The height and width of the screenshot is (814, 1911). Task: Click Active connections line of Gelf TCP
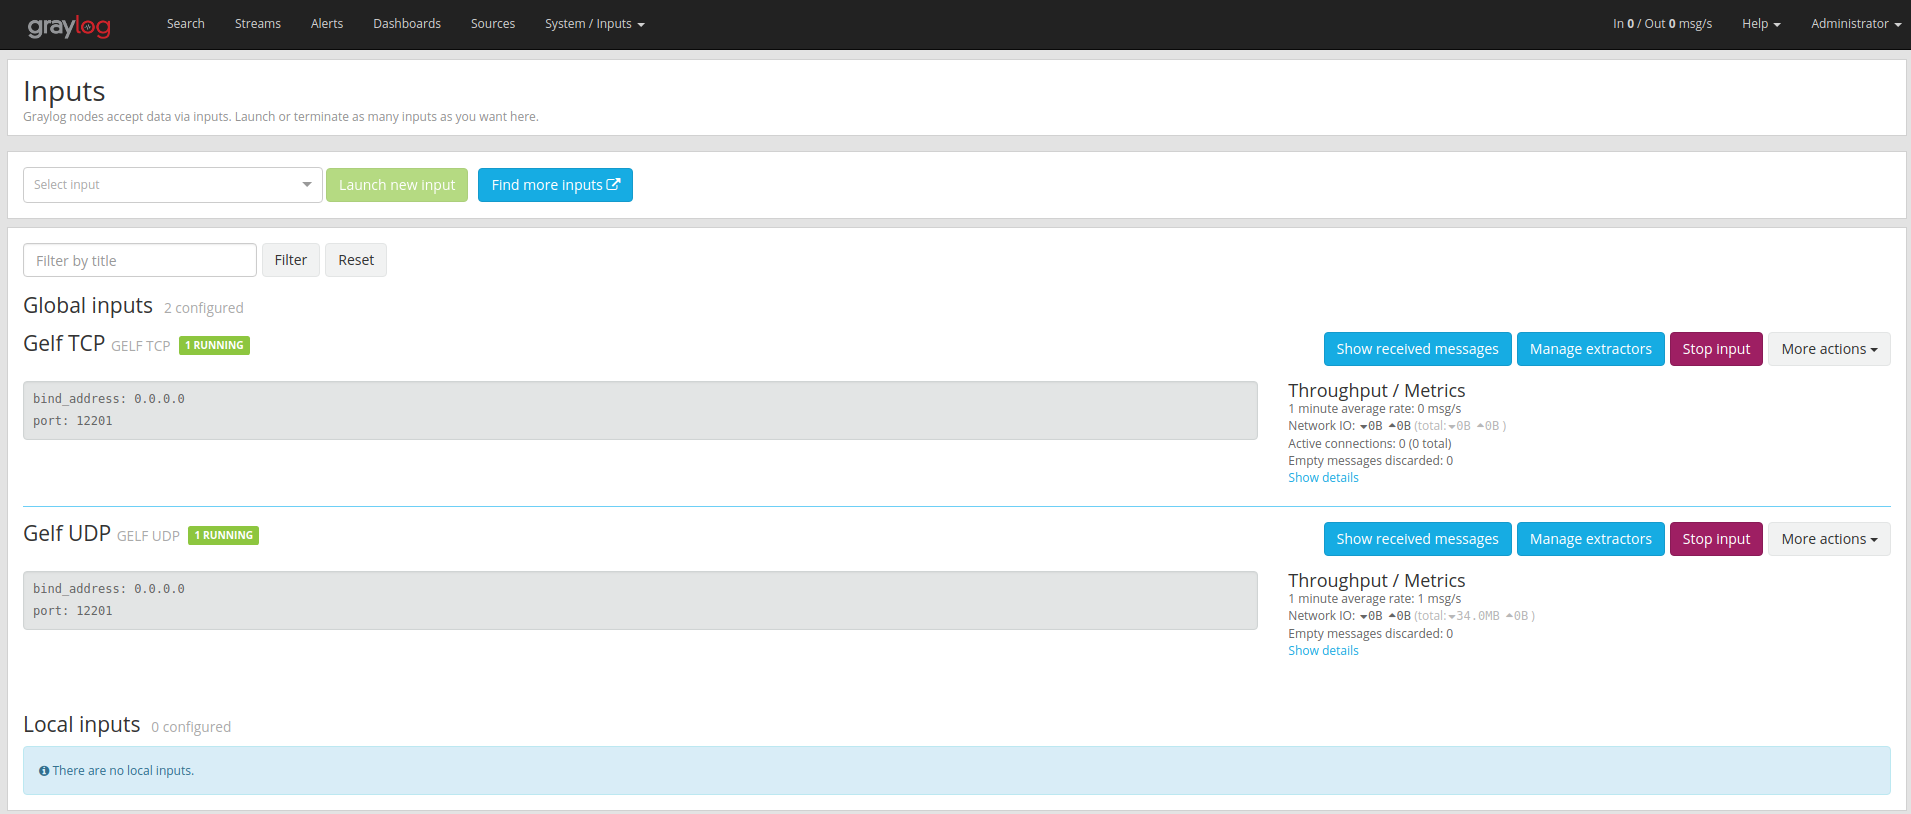[x=1370, y=444]
